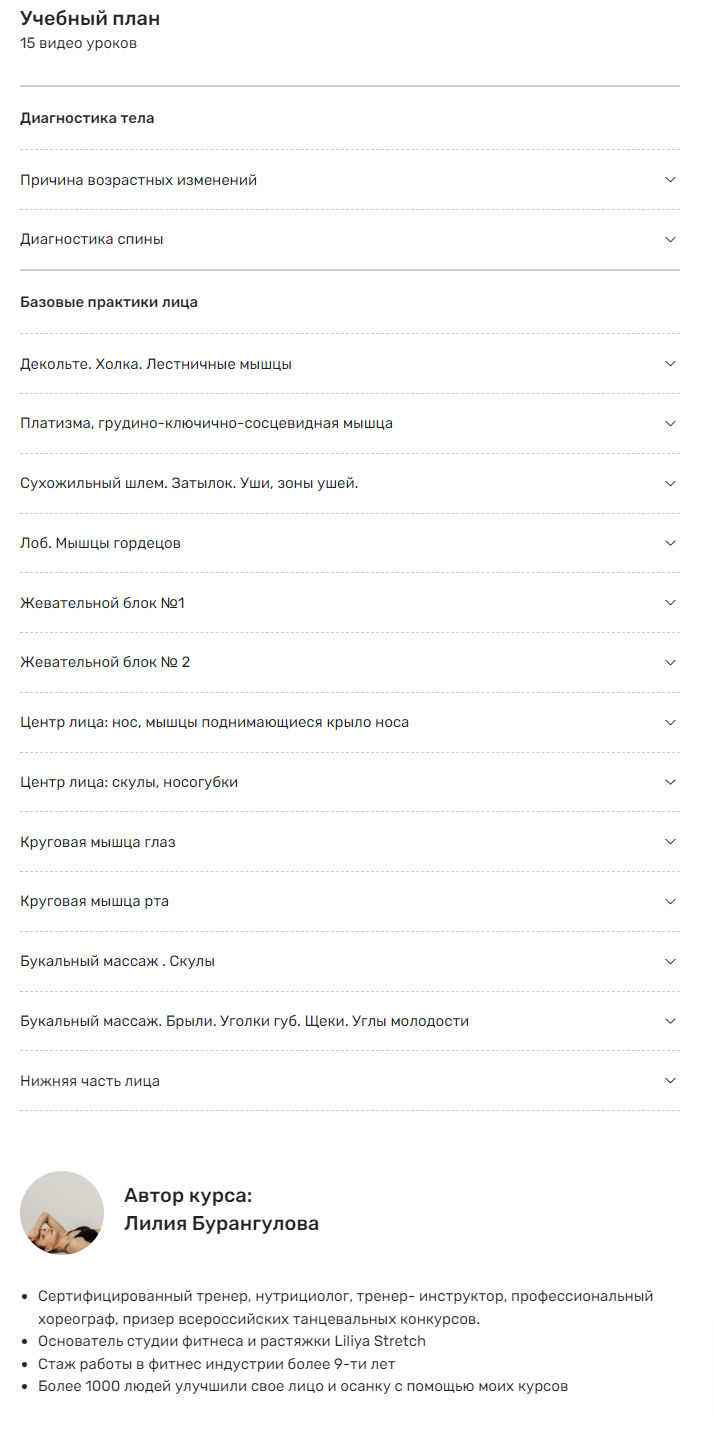
Task: Expand the 'Жевательной блок №1' chevron
Action: click(x=670, y=603)
